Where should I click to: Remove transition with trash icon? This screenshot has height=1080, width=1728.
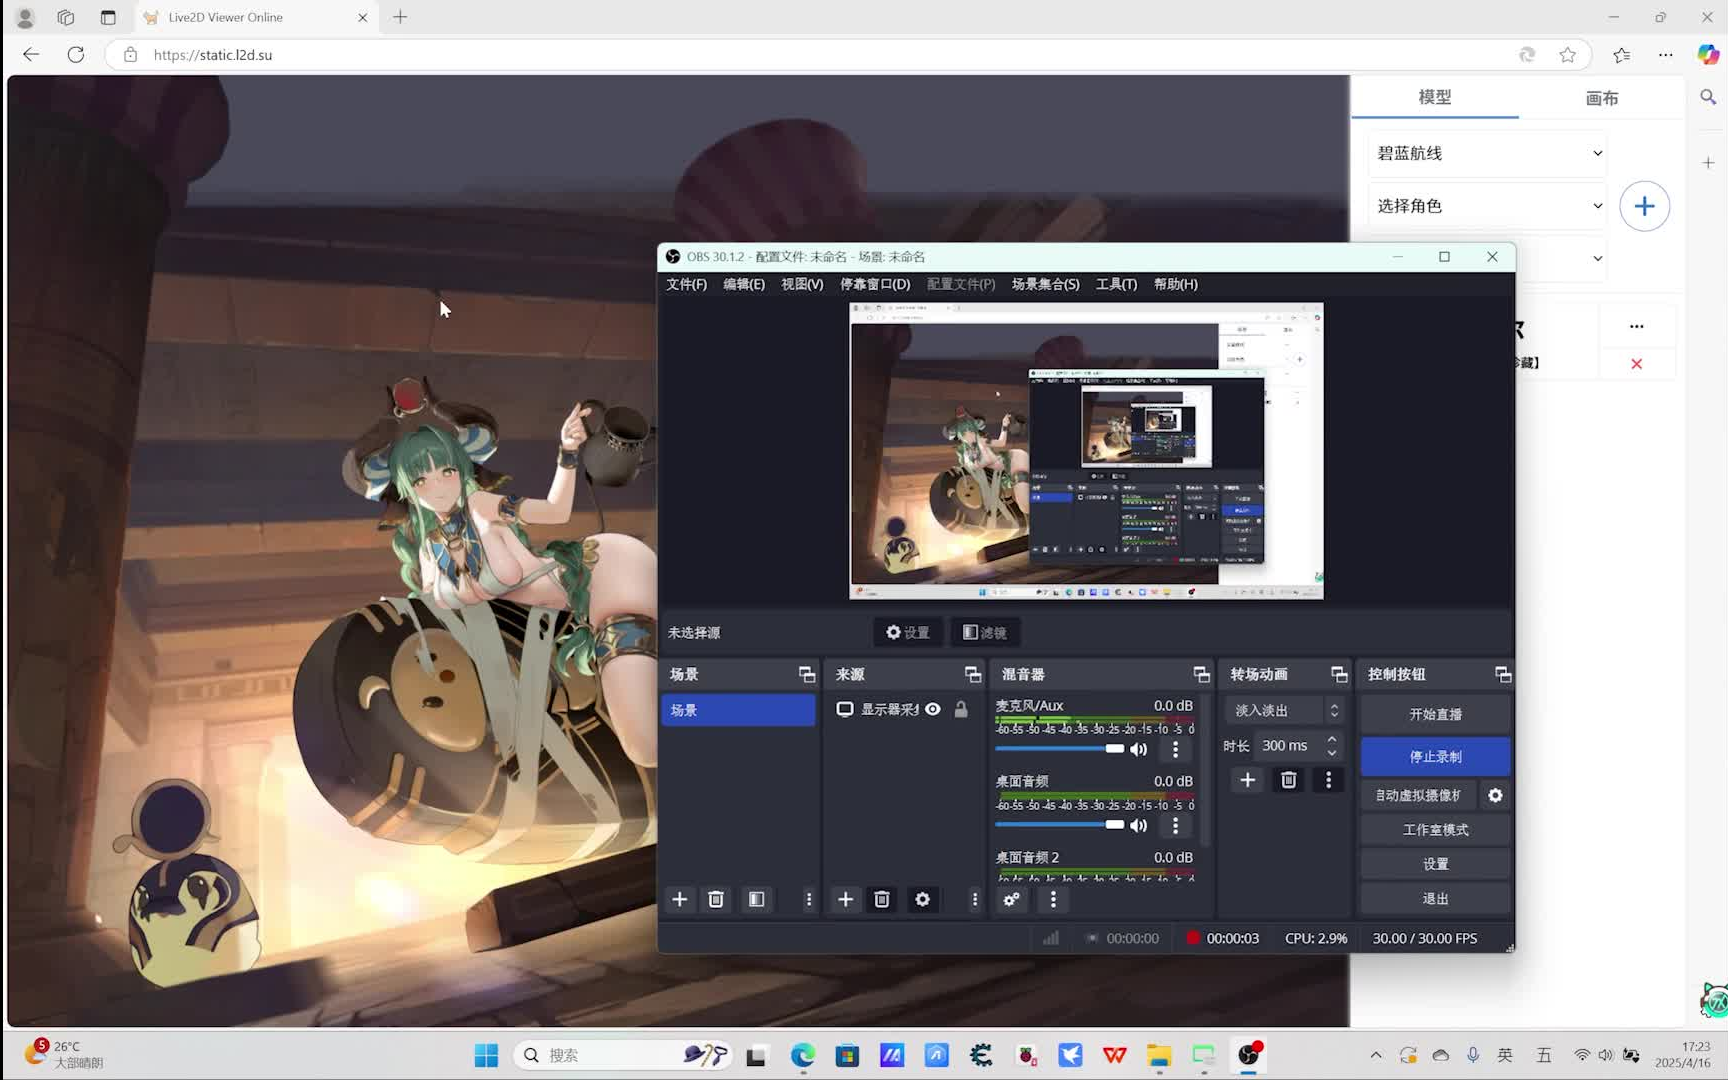coord(1289,780)
